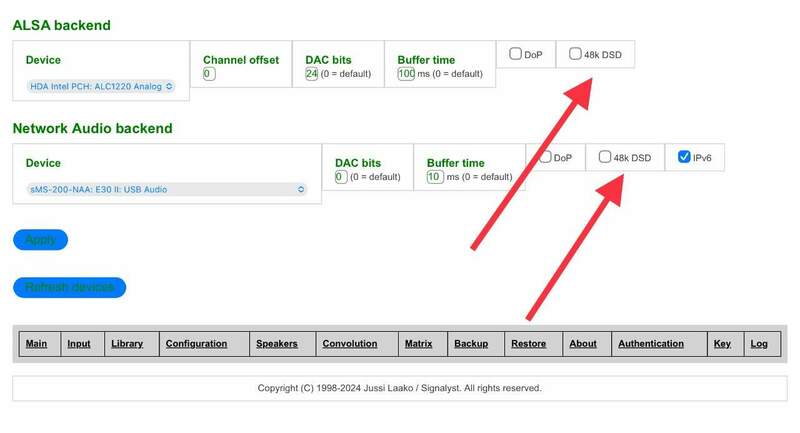Enable DoP in Network Audio backend

point(546,157)
